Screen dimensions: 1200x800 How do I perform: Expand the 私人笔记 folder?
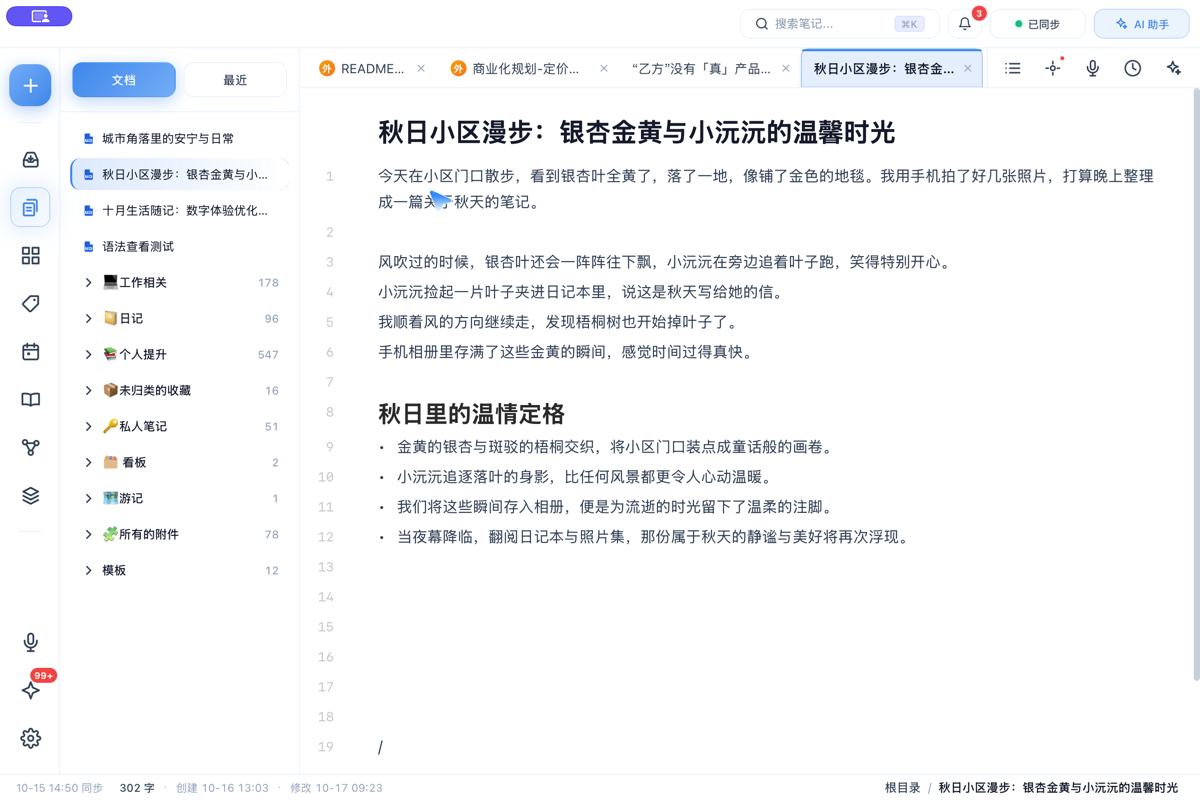[88, 427]
